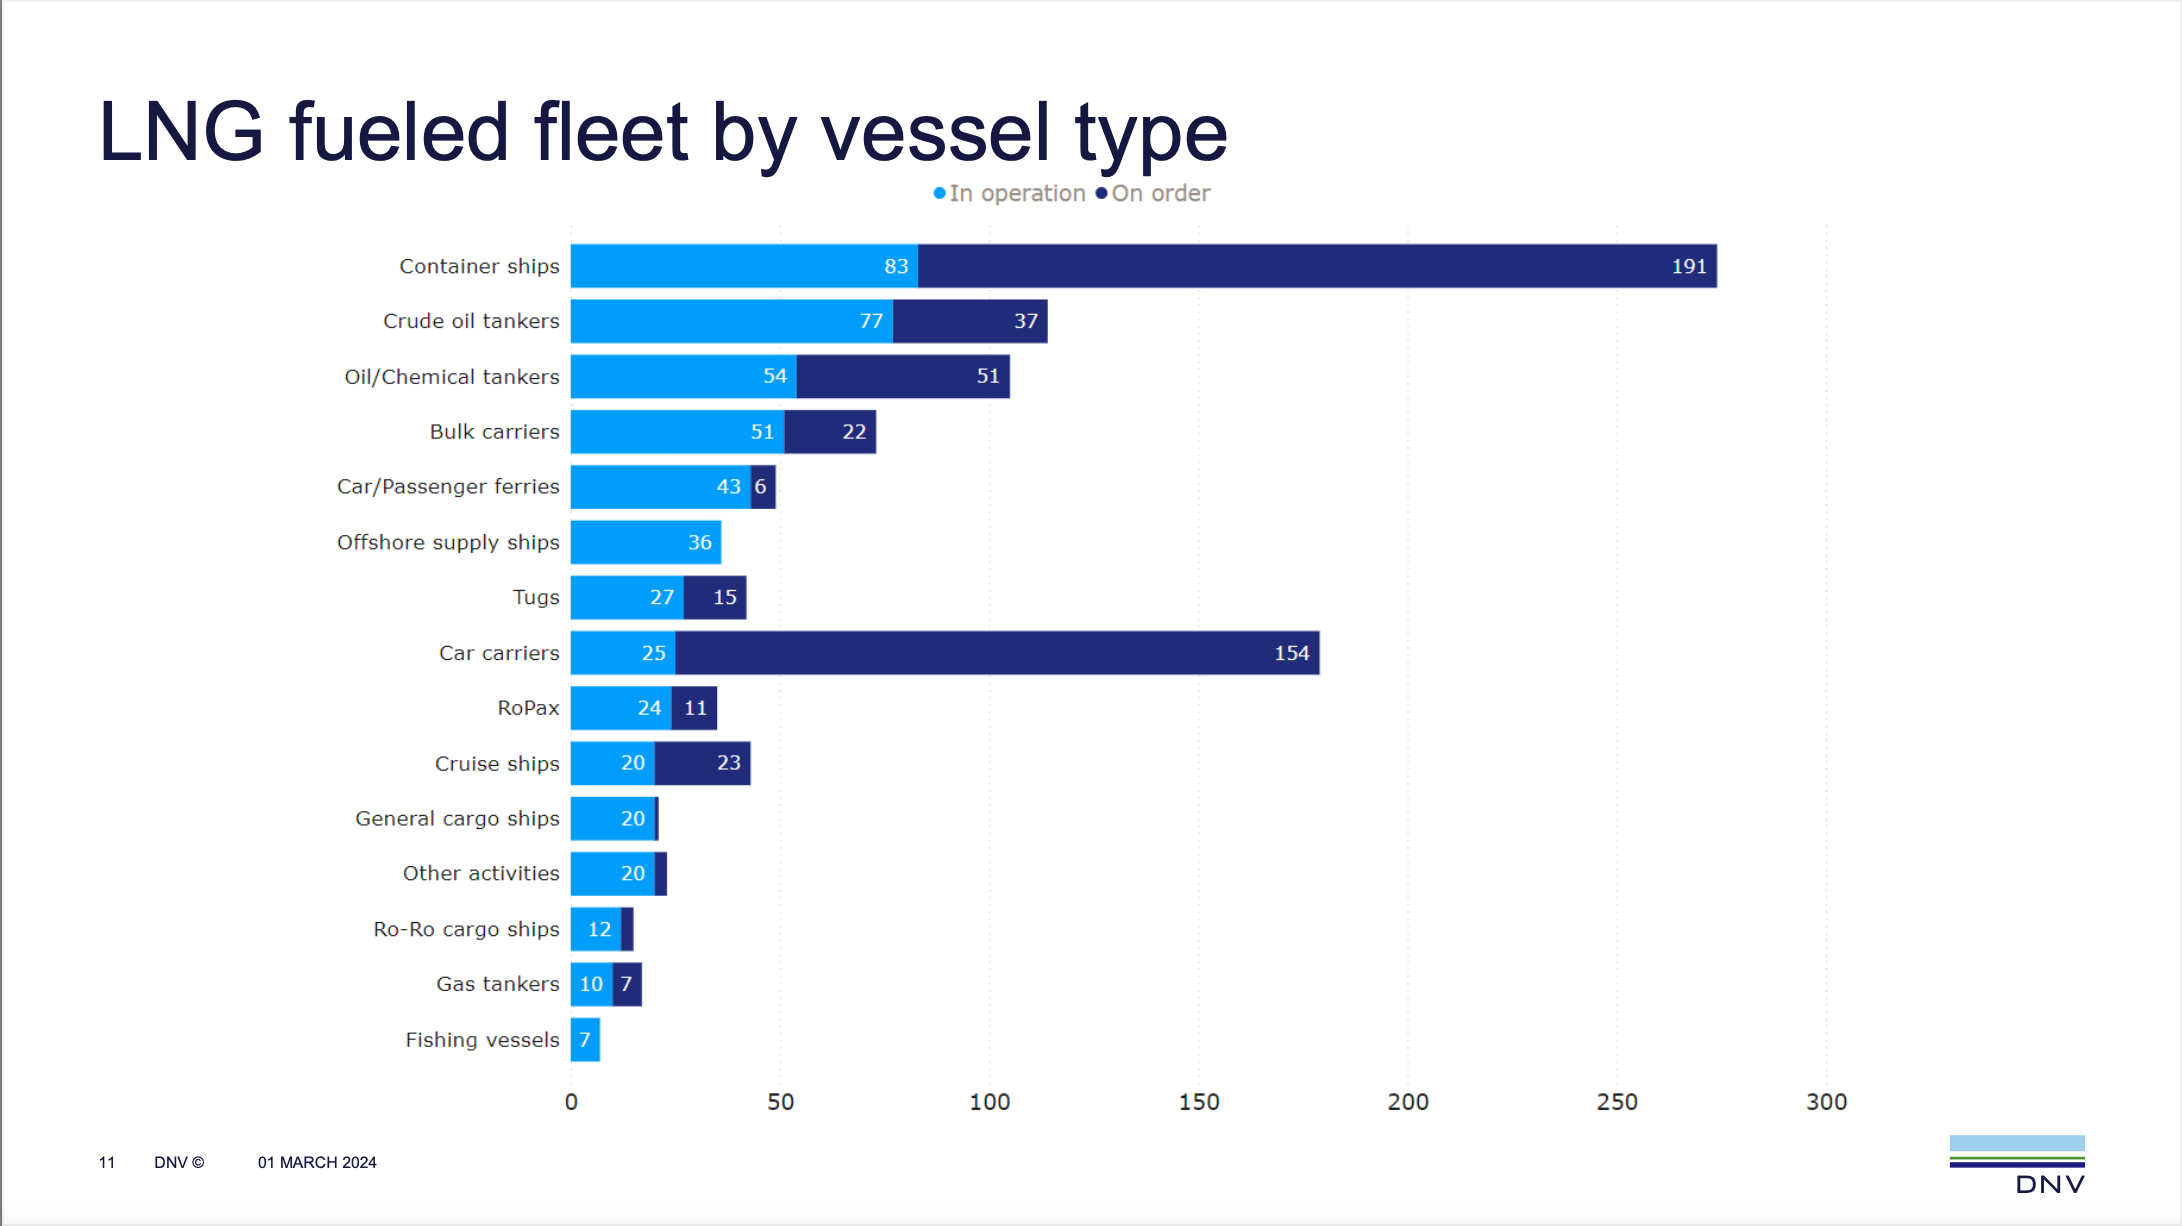Viewport: 2182px width, 1226px height.
Task: Click the slide title LNG fueled fleet
Action: (662, 132)
